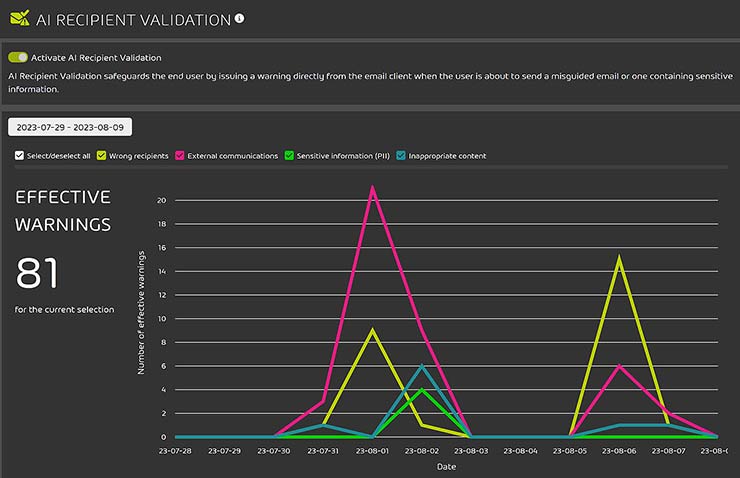Hide the green Sensitive information (PII) series
Image resolution: width=740 pixels, height=478 pixels.
pyautogui.click(x=290, y=156)
